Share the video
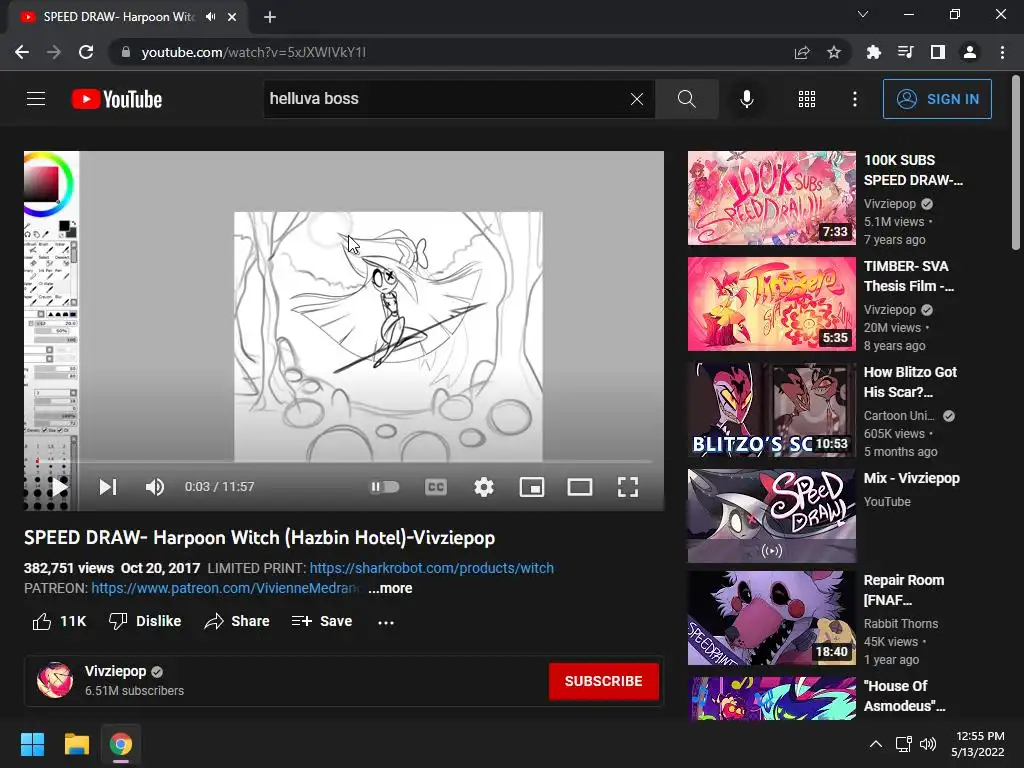The image size is (1024, 768). coord(236,621)
